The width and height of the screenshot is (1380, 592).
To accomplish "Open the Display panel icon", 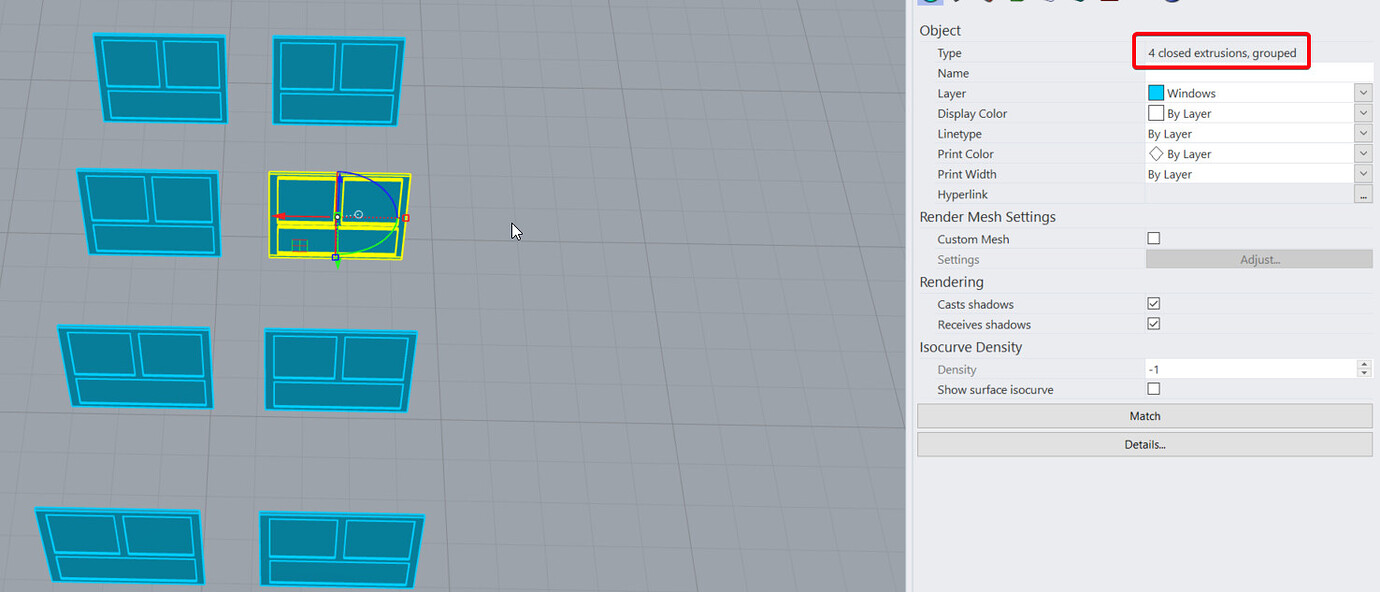I will tap(1048, 1).
